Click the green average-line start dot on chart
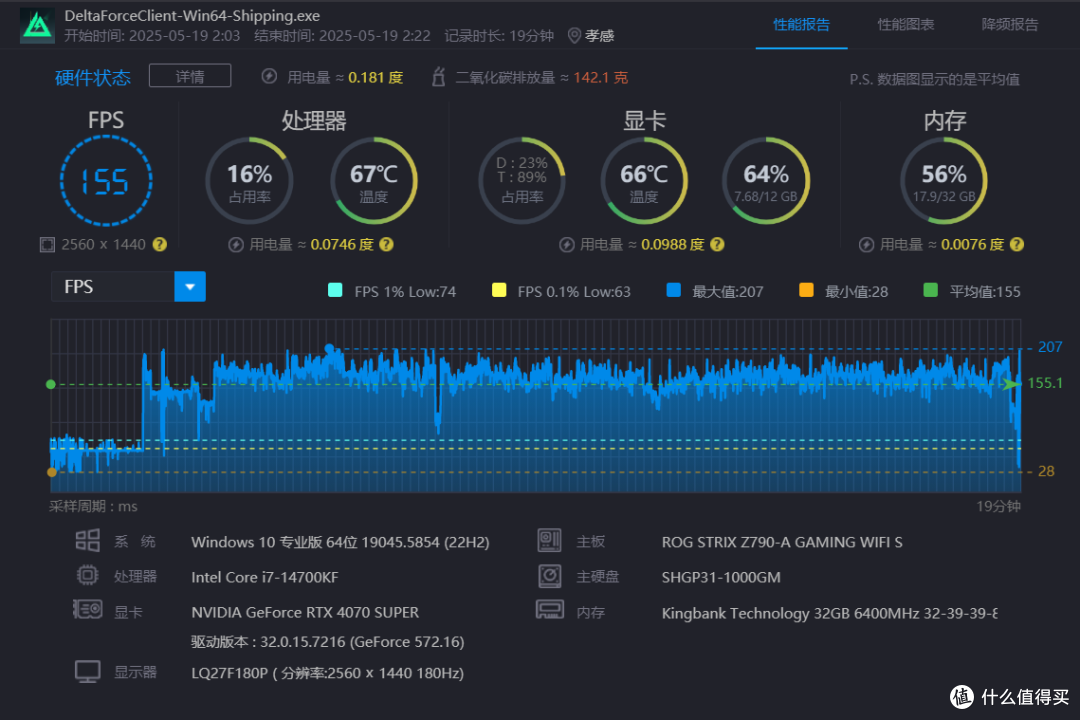The width and height of the screenshot is (1080, 720). click(x=50, y=384)
